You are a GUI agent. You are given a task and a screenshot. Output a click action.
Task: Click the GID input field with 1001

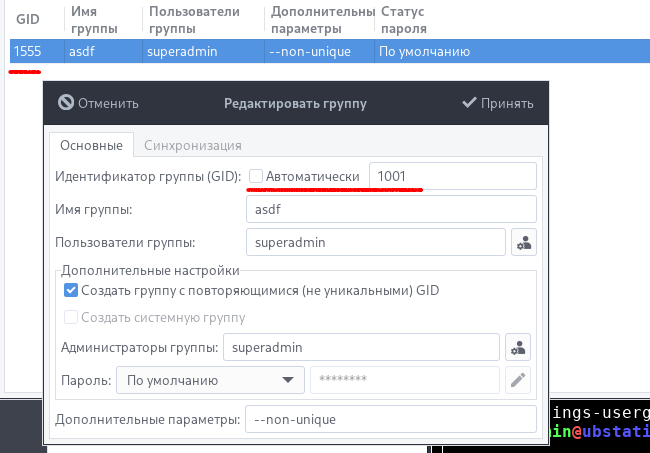[x=452, y=177]
